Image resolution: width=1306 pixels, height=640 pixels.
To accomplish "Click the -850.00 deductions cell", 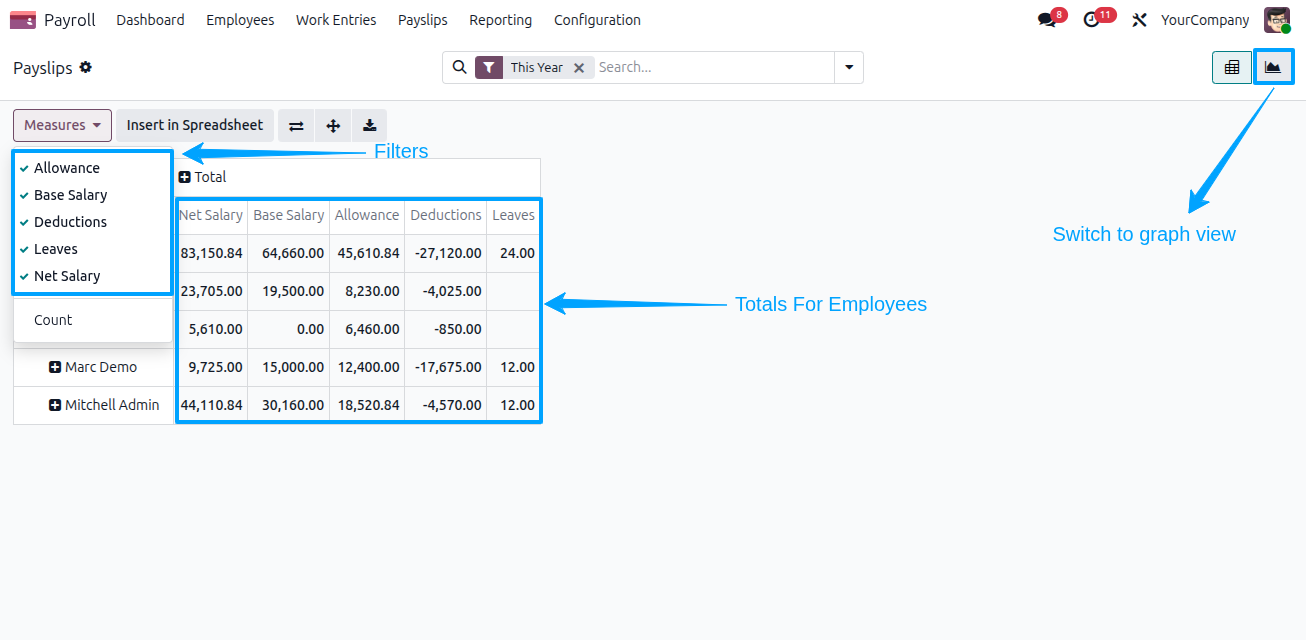I will pos(446,329).
